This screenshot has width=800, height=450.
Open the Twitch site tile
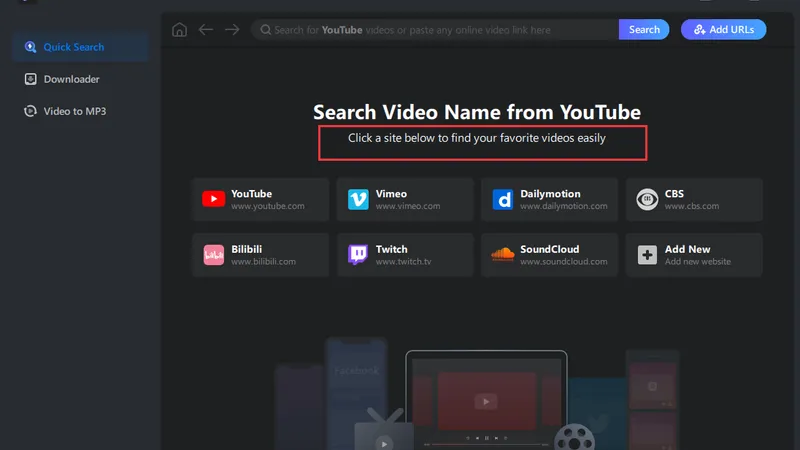pos(405,255)
